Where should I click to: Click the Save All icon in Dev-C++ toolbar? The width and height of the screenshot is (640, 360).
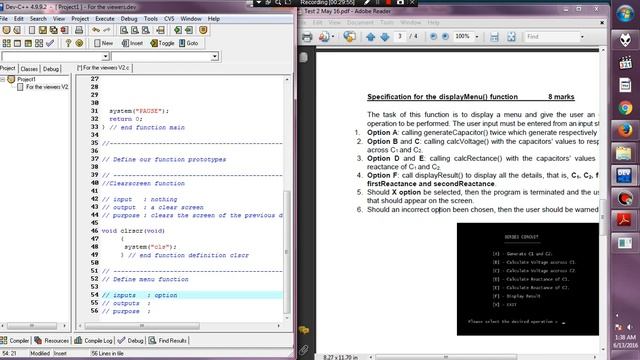coord(54,30)
